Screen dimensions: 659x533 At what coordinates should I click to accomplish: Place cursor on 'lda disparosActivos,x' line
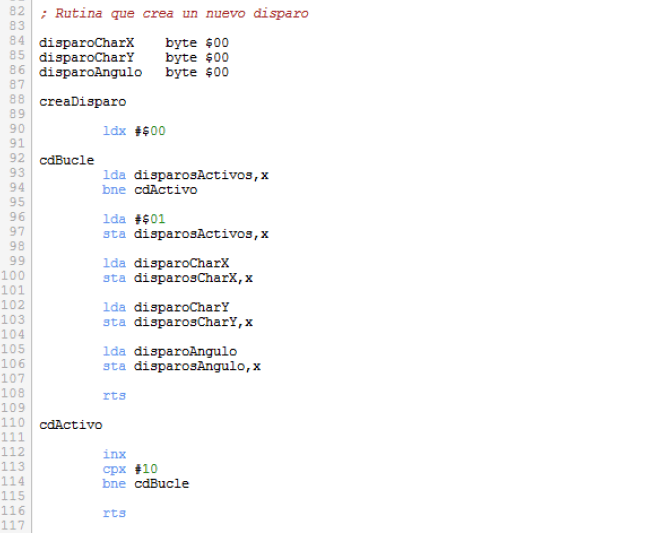click(x=186, y=175)
